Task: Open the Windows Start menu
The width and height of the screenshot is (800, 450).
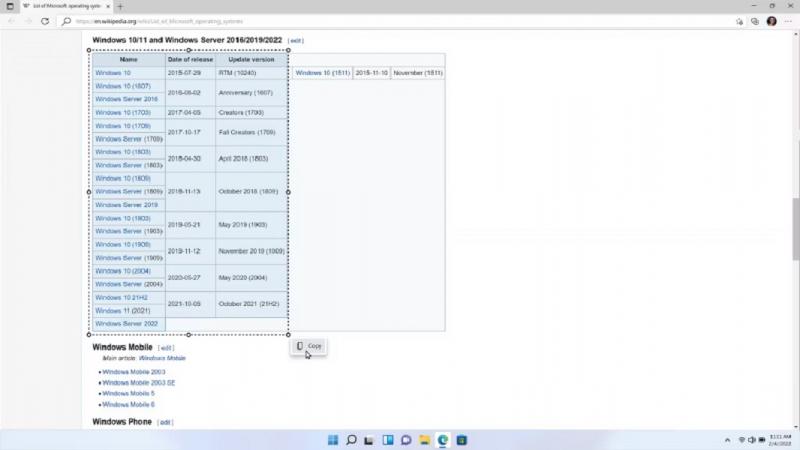Action: click(x=333, y=440)
